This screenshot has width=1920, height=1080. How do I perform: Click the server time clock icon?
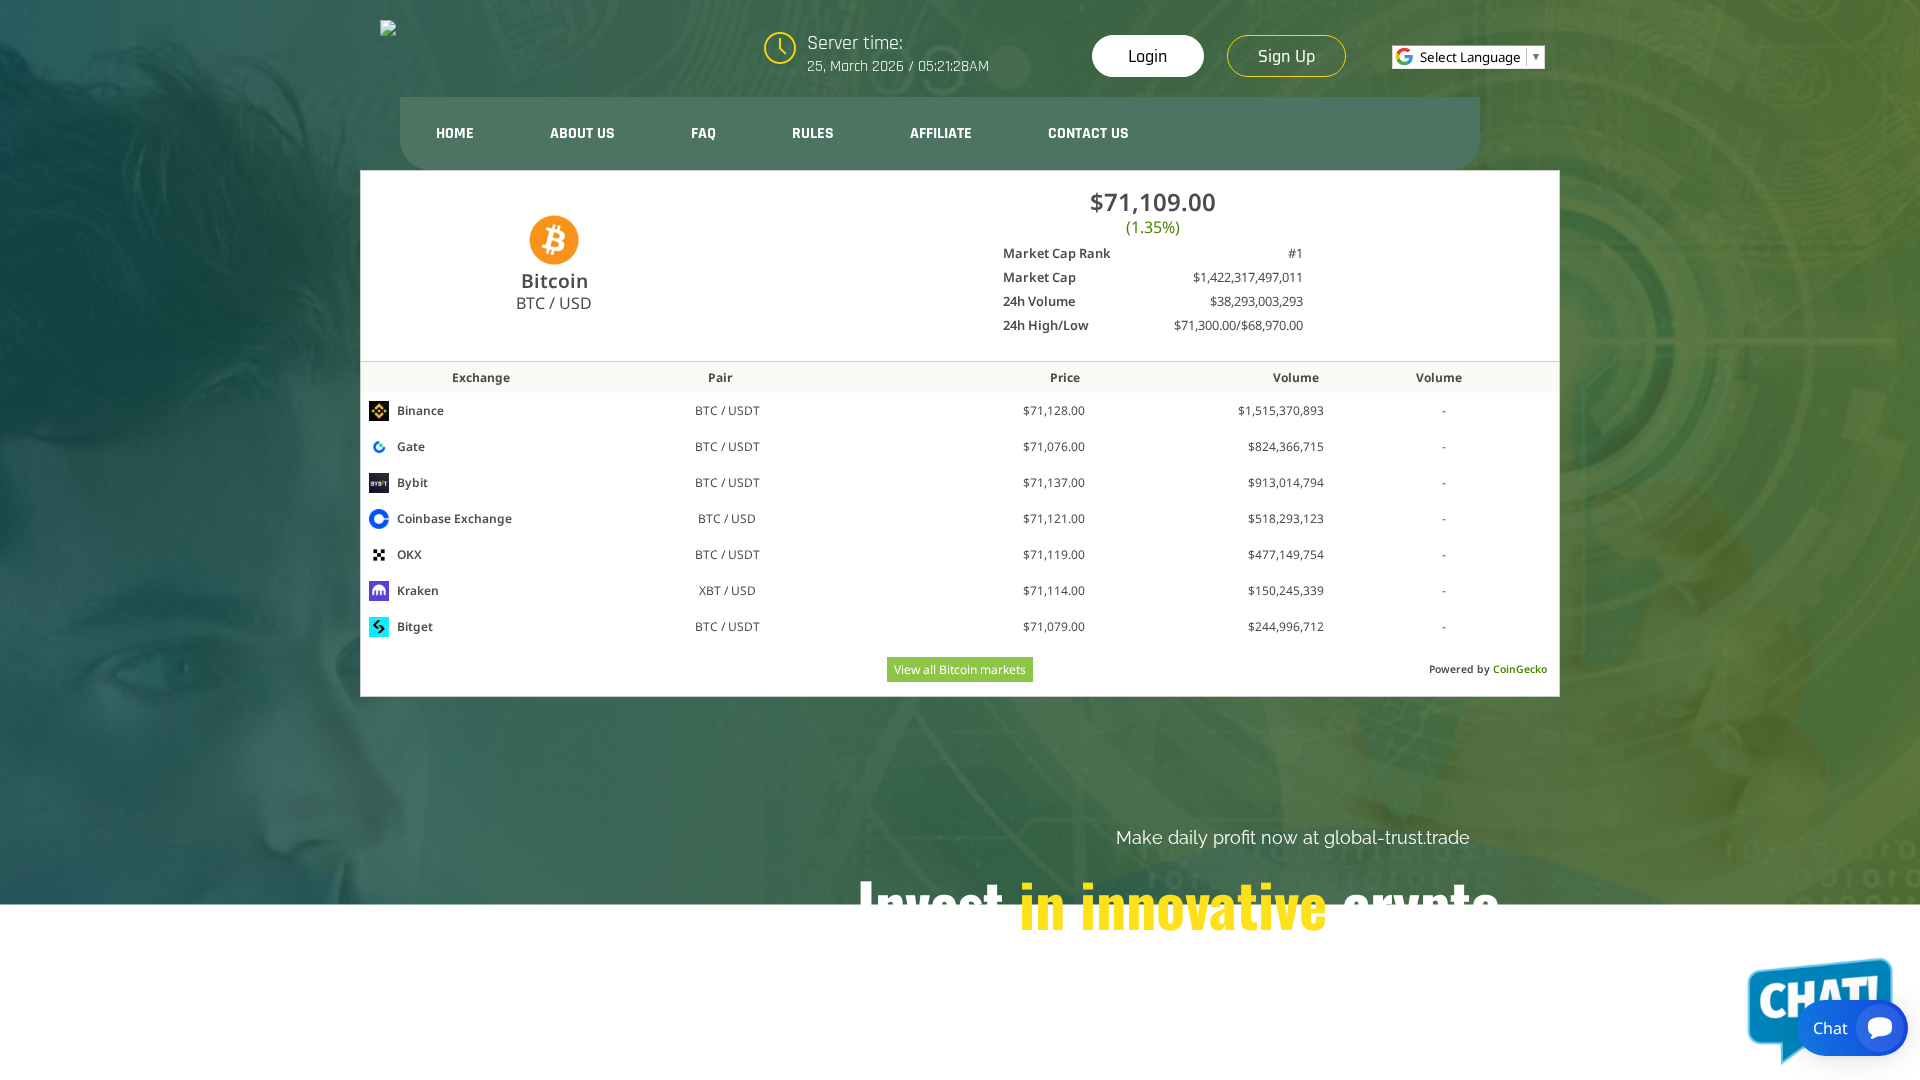(x=780, y=48)
